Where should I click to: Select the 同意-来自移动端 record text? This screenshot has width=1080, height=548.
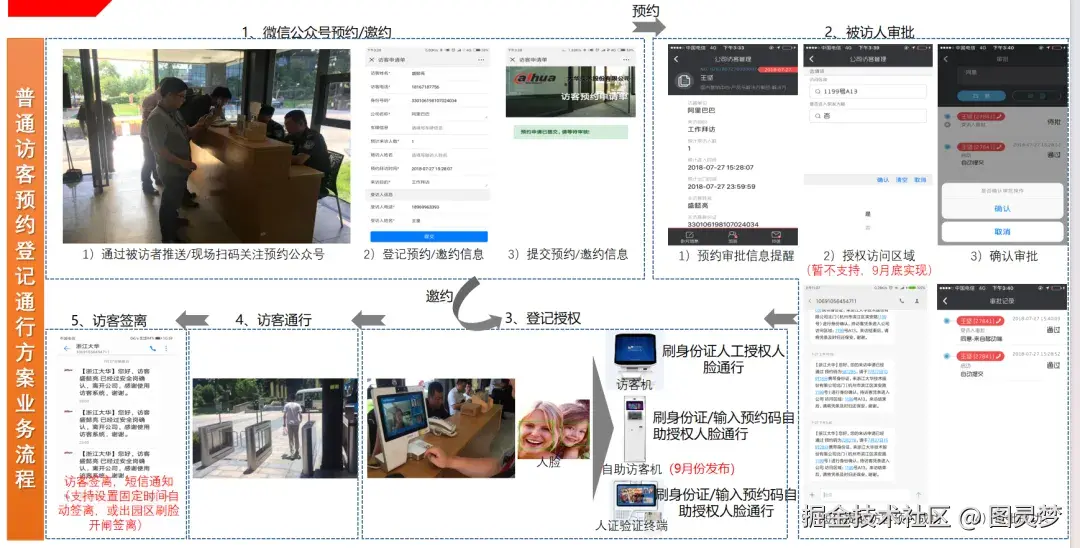pyautogui.click(x=981, y=339)
